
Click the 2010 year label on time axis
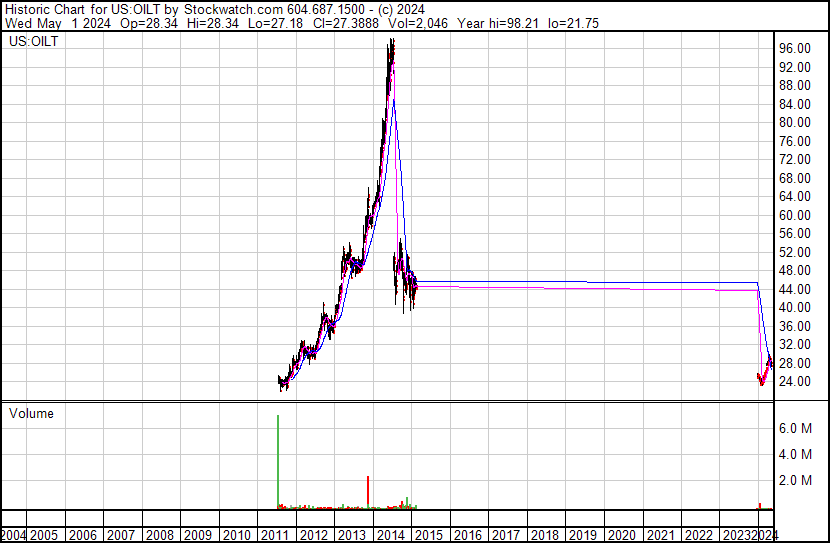pyautogui.click(x=237, y=536)
